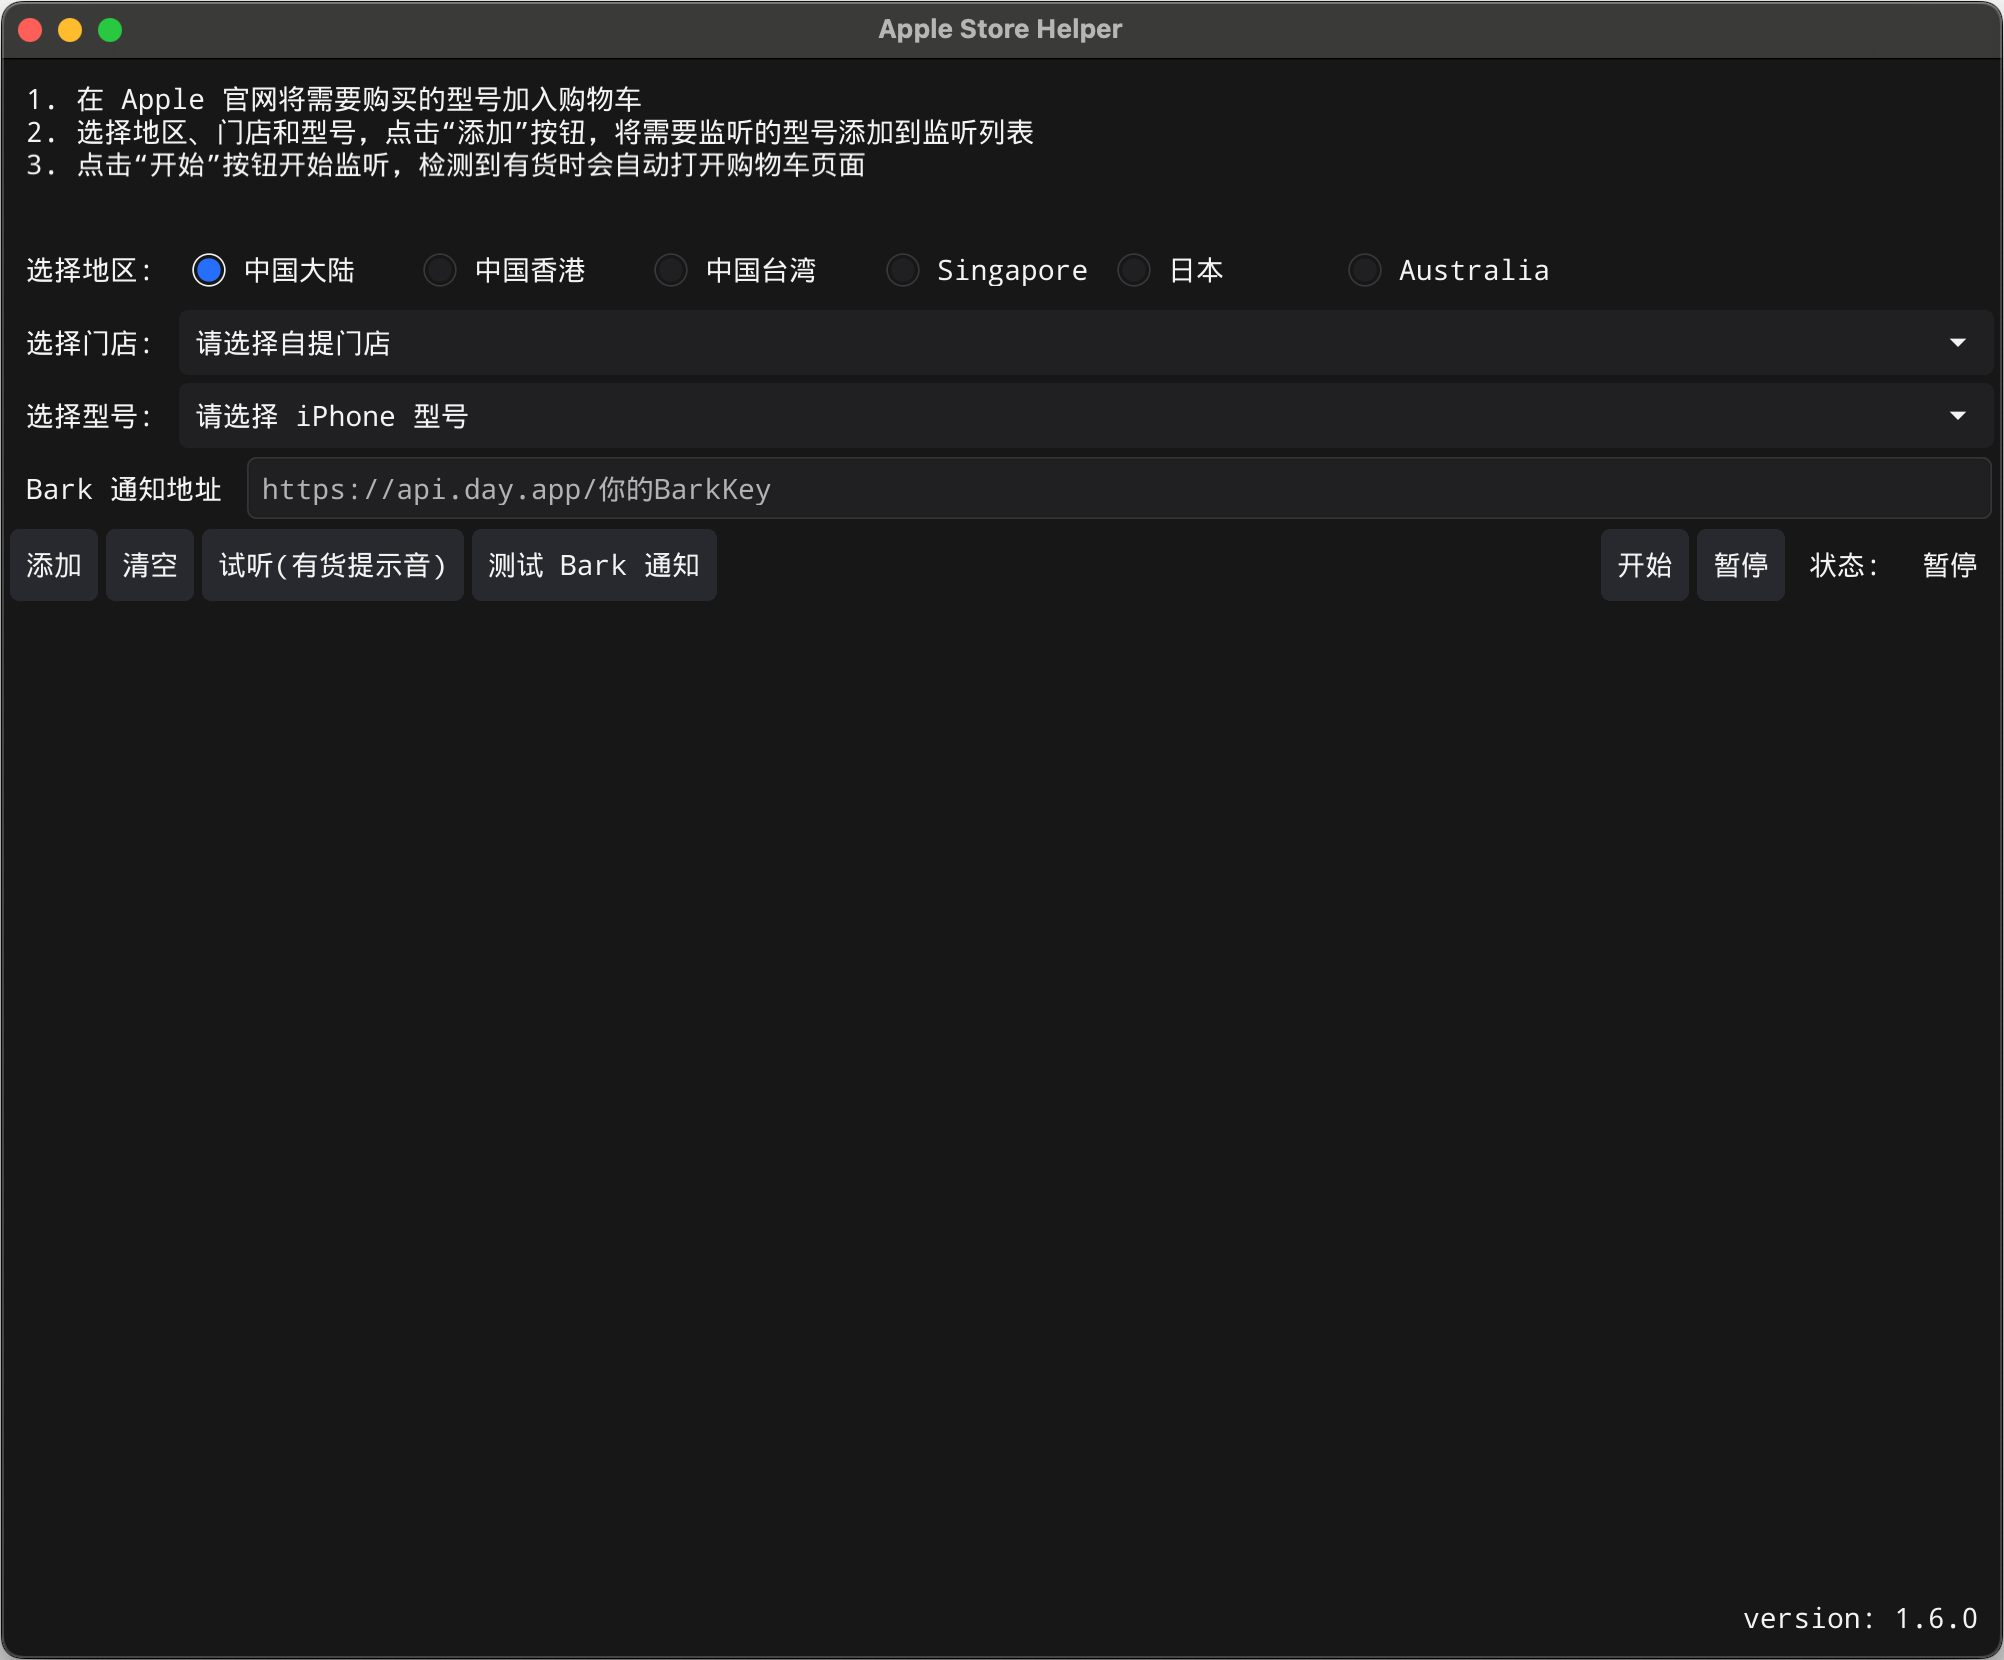This screenshot has height=1660, width=2004.
Task: Click instruction line 2 about 监听列表
Action: [x=529, y=132]
